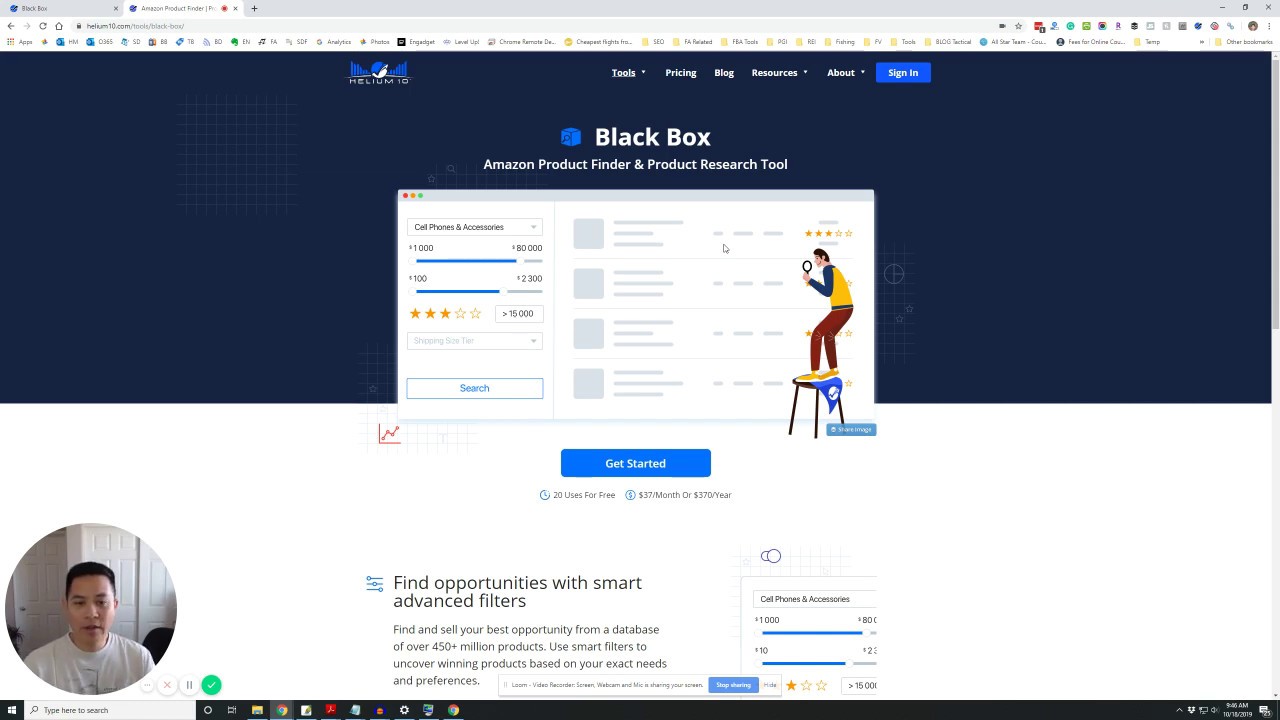Click the second range slider ($100–$2,300)
Image resolution: width=1280 pixels, height=720 pixels.
coord(475,291)
